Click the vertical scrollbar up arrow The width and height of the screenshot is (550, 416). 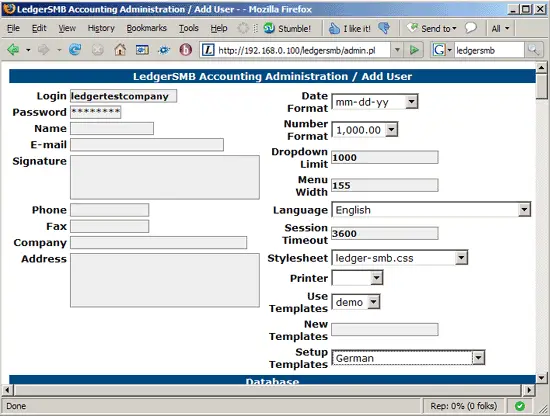(542, 67)
